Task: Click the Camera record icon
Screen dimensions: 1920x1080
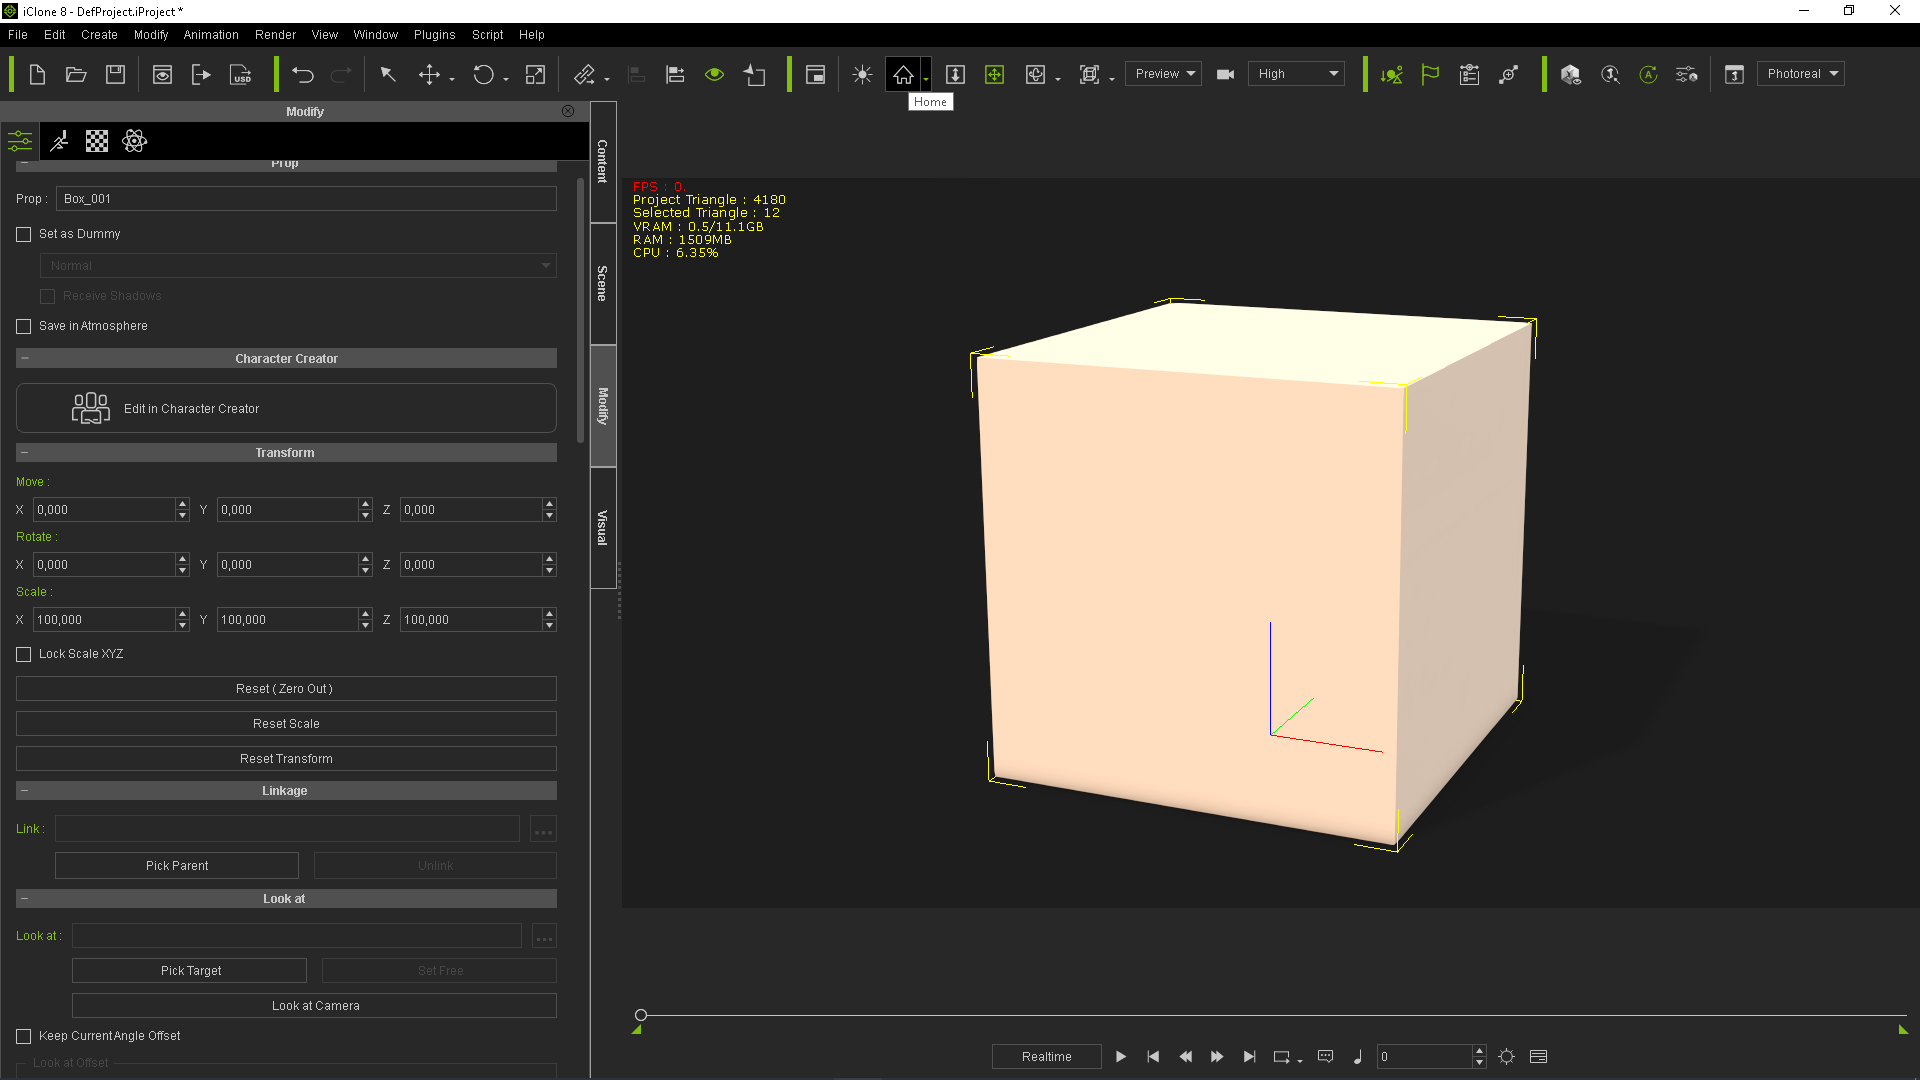Action: [1225, 73]
